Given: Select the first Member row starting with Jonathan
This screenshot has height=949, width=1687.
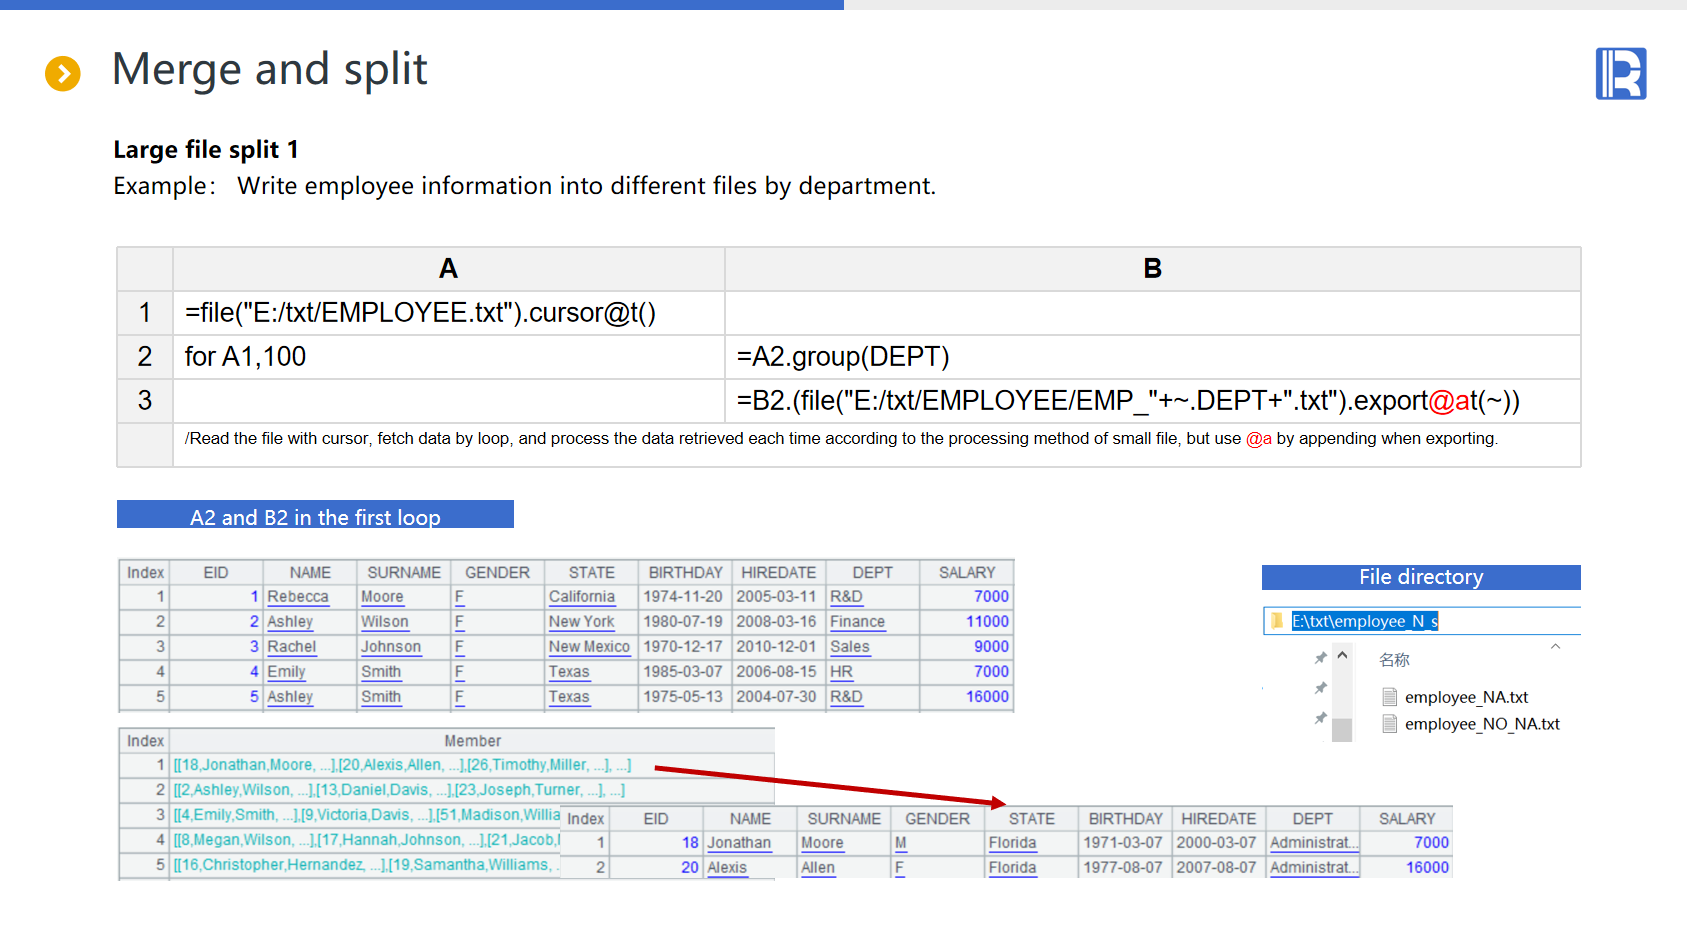Looking at the screenshot, I should 402,765.
